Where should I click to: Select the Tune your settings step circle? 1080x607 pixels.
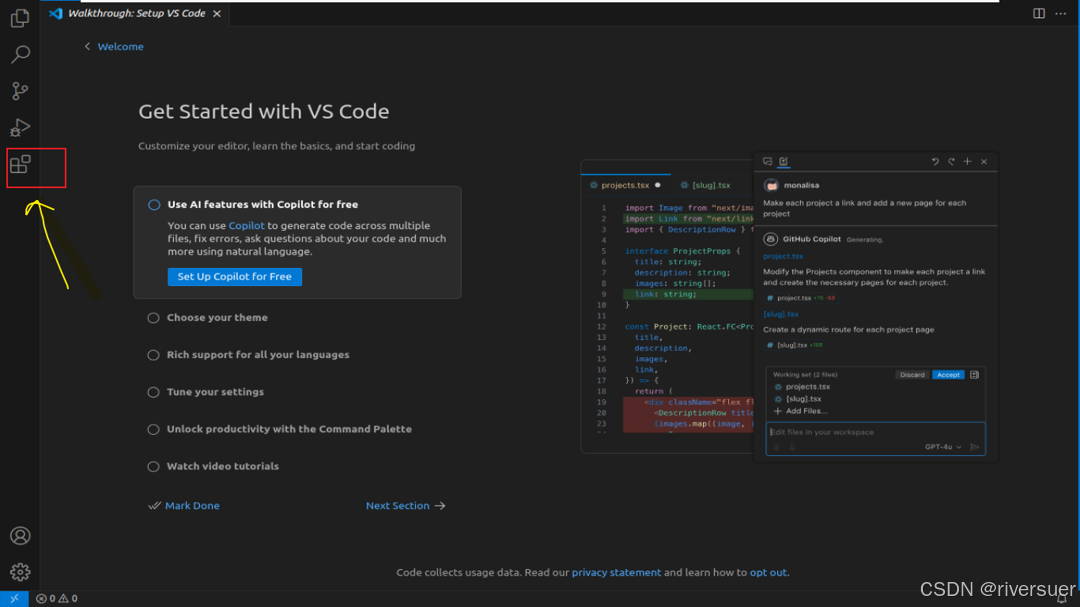click(x=153, y=391)
